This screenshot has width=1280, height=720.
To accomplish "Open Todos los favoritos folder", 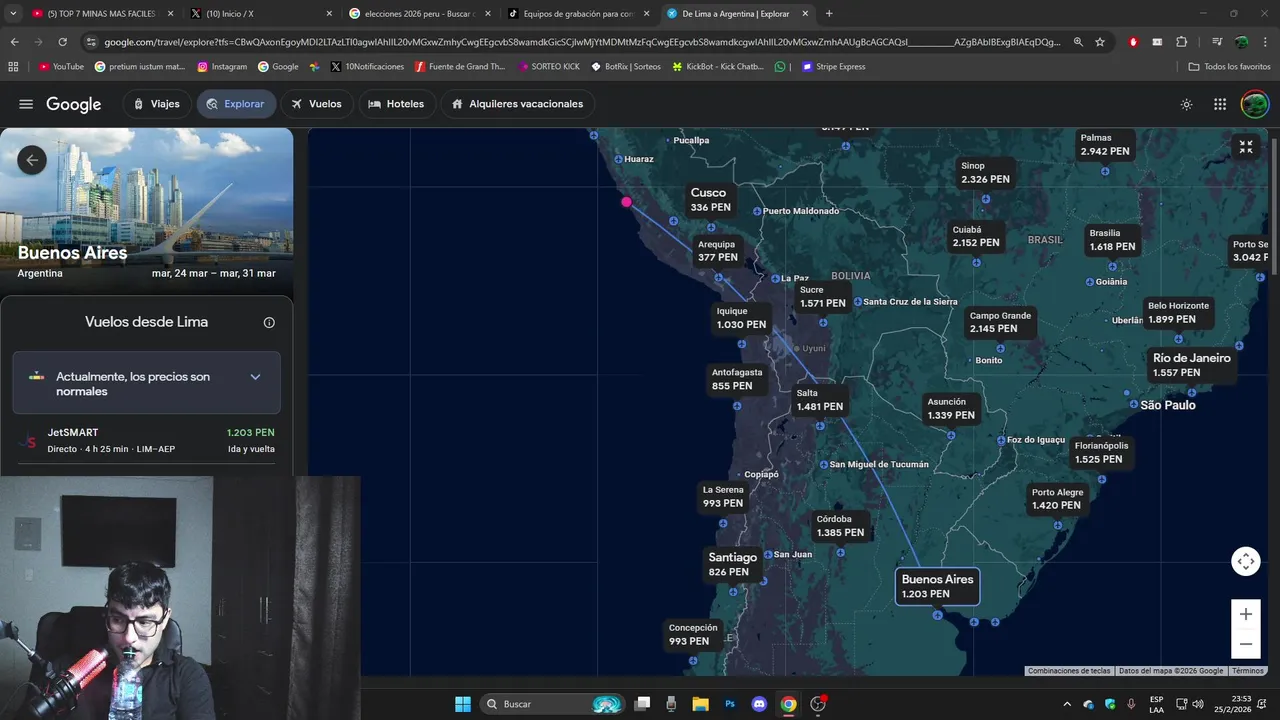I will click(x=1229, y=67).
